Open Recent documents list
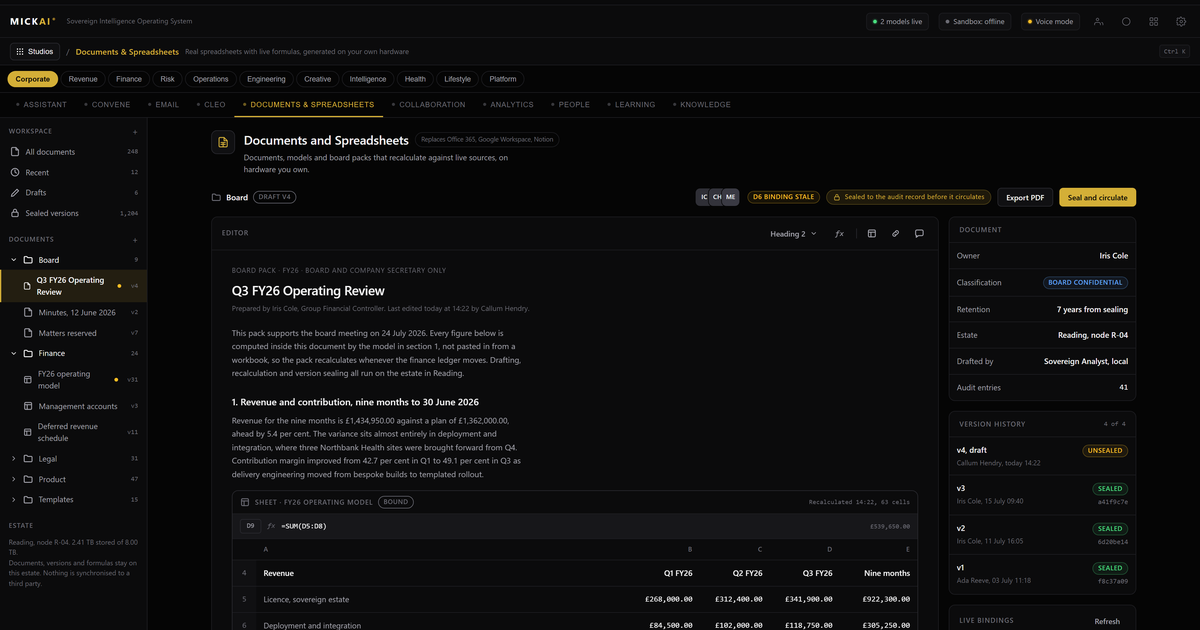This screenshot has height=630, width=1200. (73, 172)
